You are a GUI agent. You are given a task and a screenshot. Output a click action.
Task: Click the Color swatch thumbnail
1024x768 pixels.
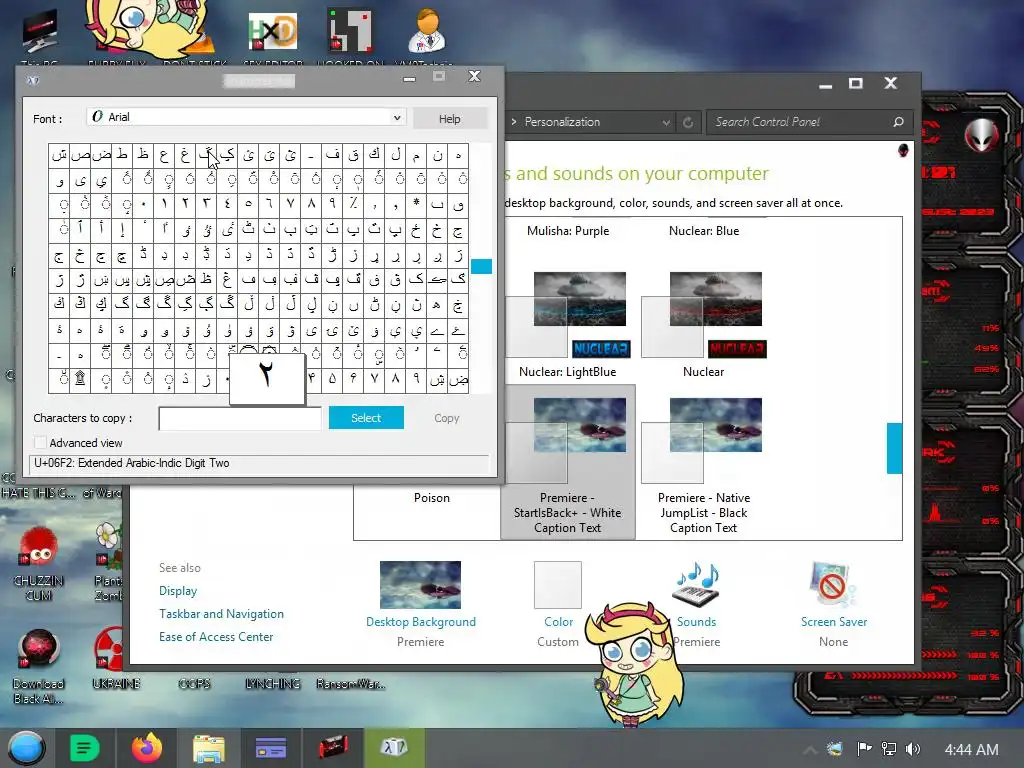click(x=558, y=585)
